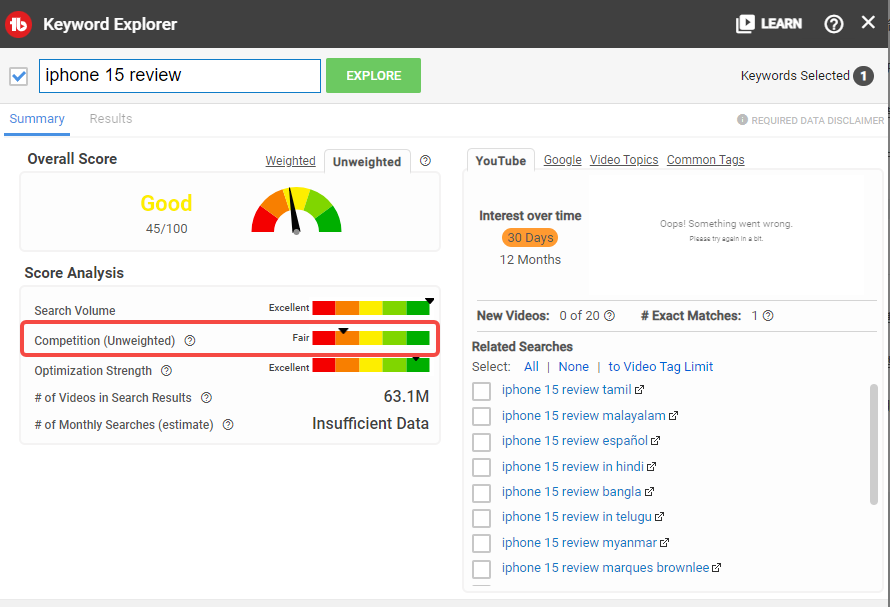Check the review marques brownlee box
The image size is (890, 607).
click(481, 569)
